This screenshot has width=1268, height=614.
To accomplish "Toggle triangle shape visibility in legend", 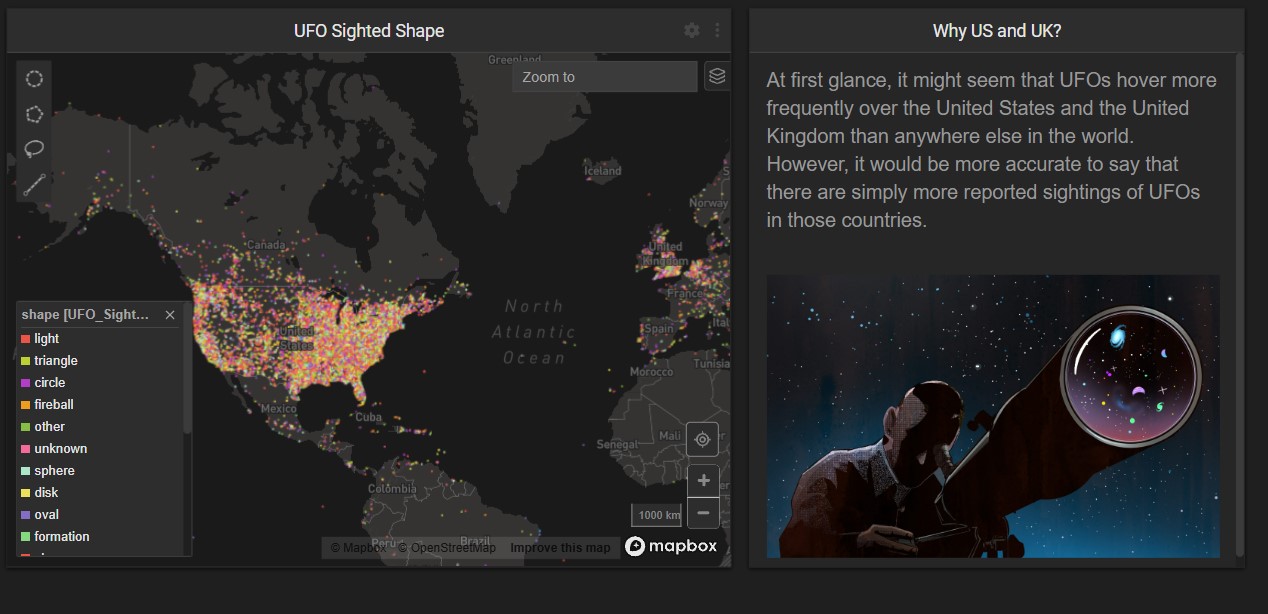I will coord(55,361).
